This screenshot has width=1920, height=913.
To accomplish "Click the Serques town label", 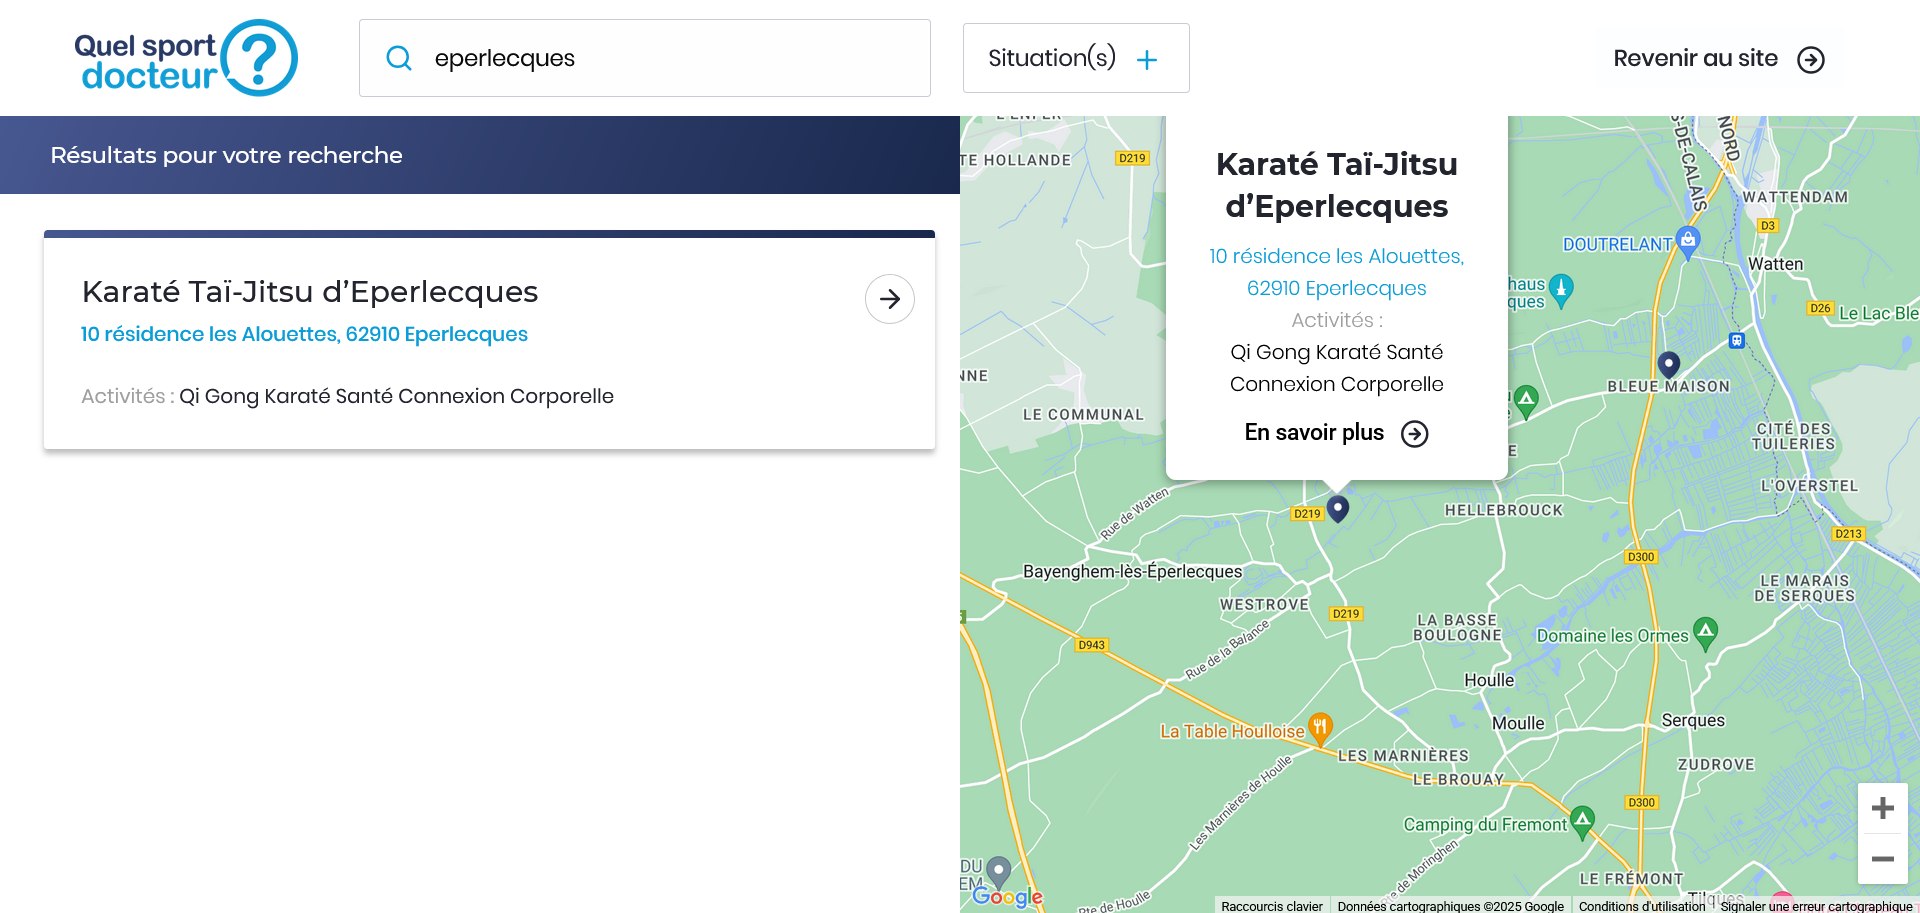I will pos(1693,720).
